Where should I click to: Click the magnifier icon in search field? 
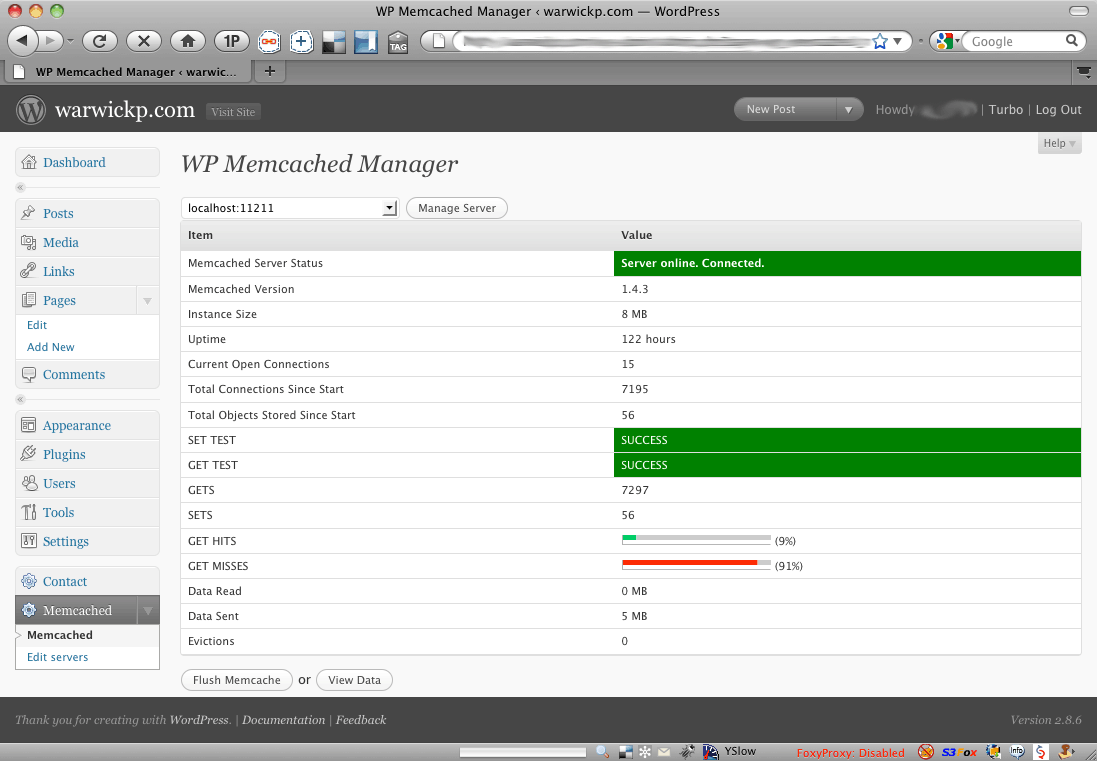tap(1071, 41)
